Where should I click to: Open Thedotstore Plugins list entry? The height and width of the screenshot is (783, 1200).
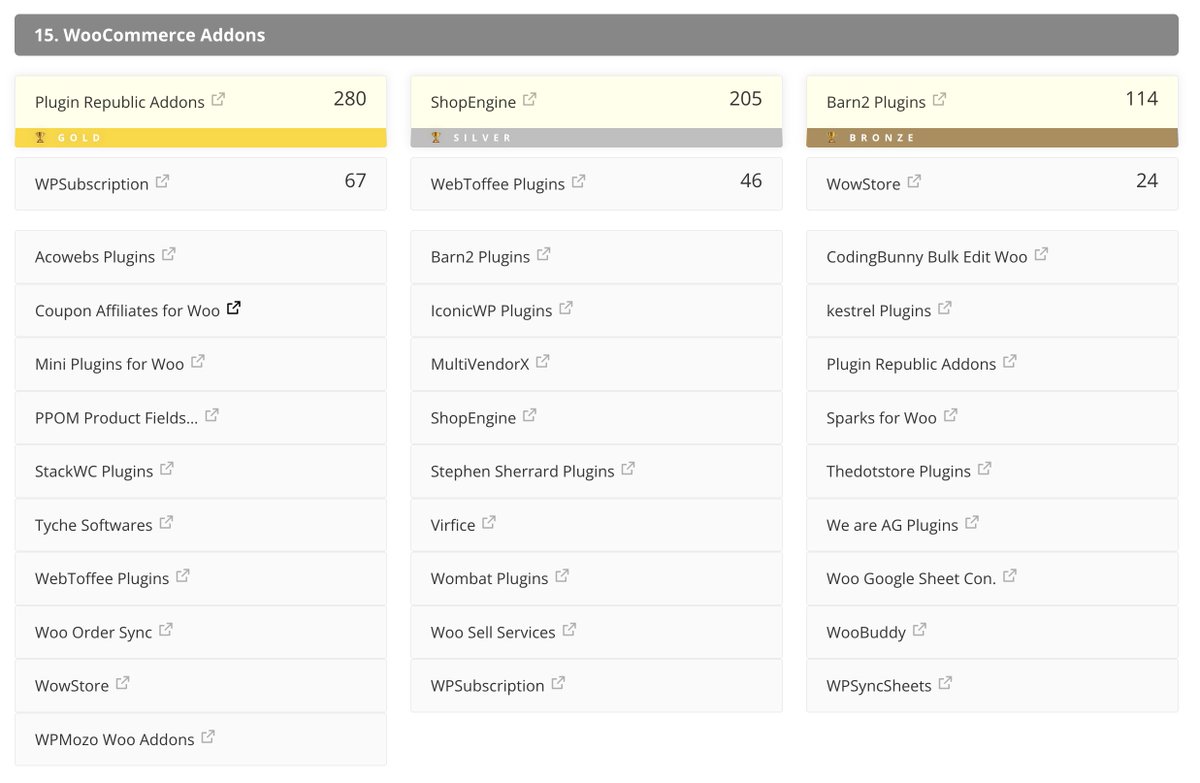pyautogui.click(x=993, y=471)
